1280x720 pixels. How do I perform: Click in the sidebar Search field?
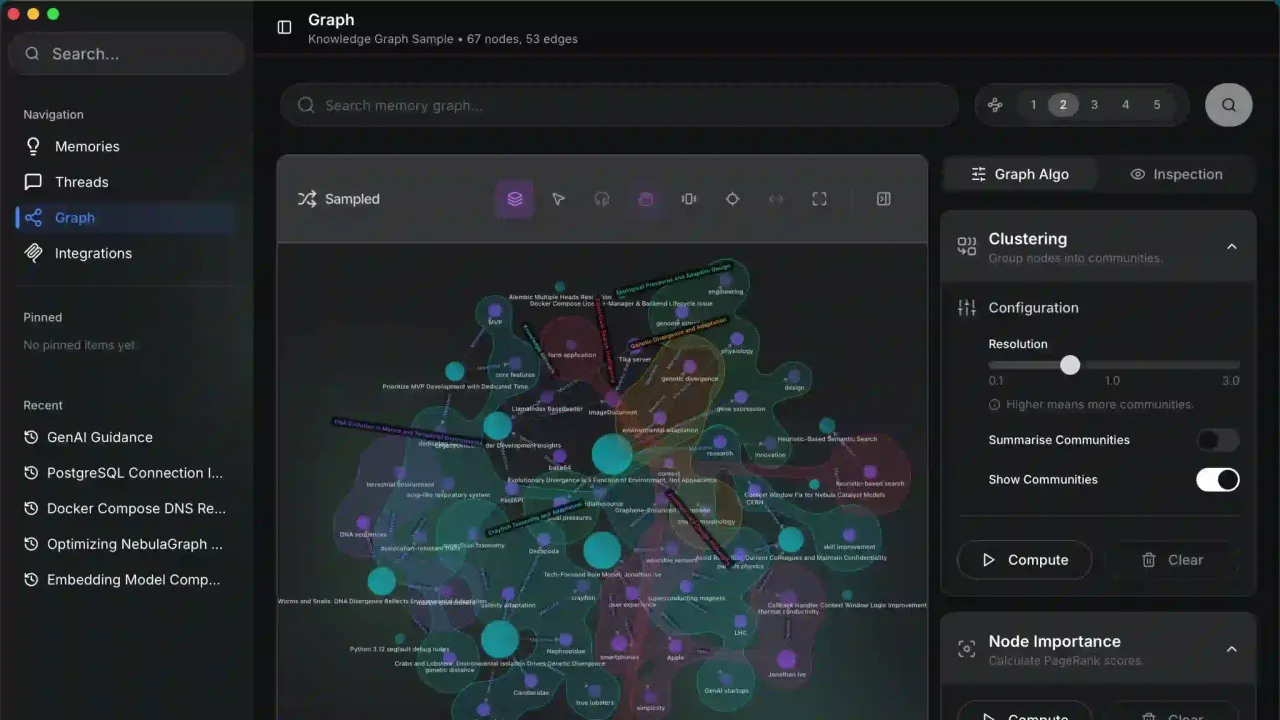[x=126, y=54]
